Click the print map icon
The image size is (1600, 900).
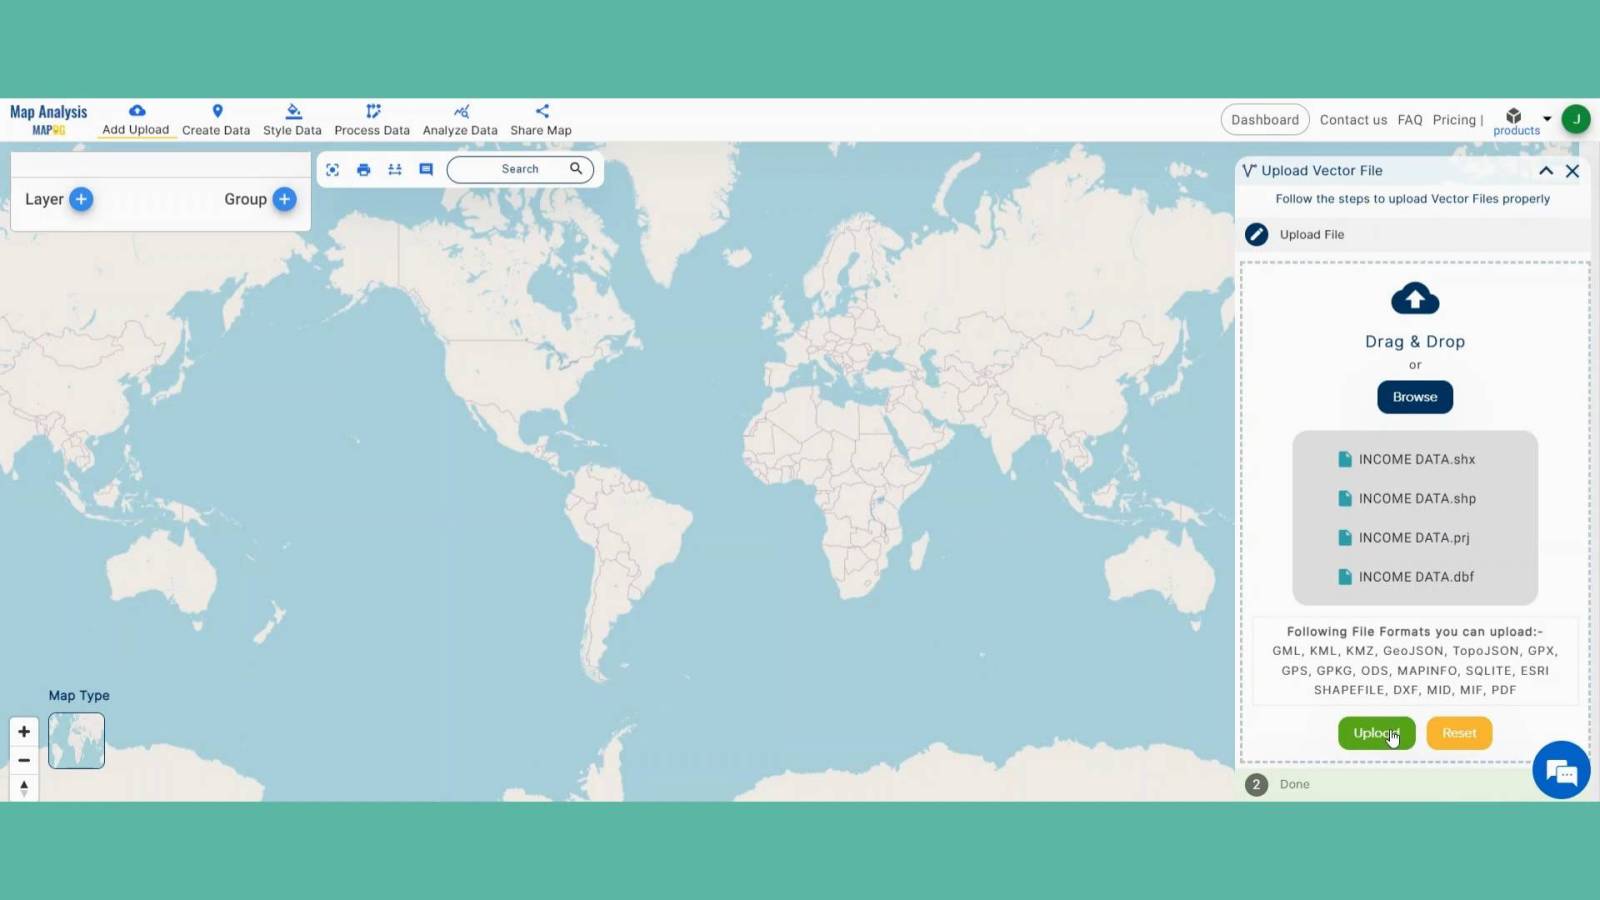[364, 170]
